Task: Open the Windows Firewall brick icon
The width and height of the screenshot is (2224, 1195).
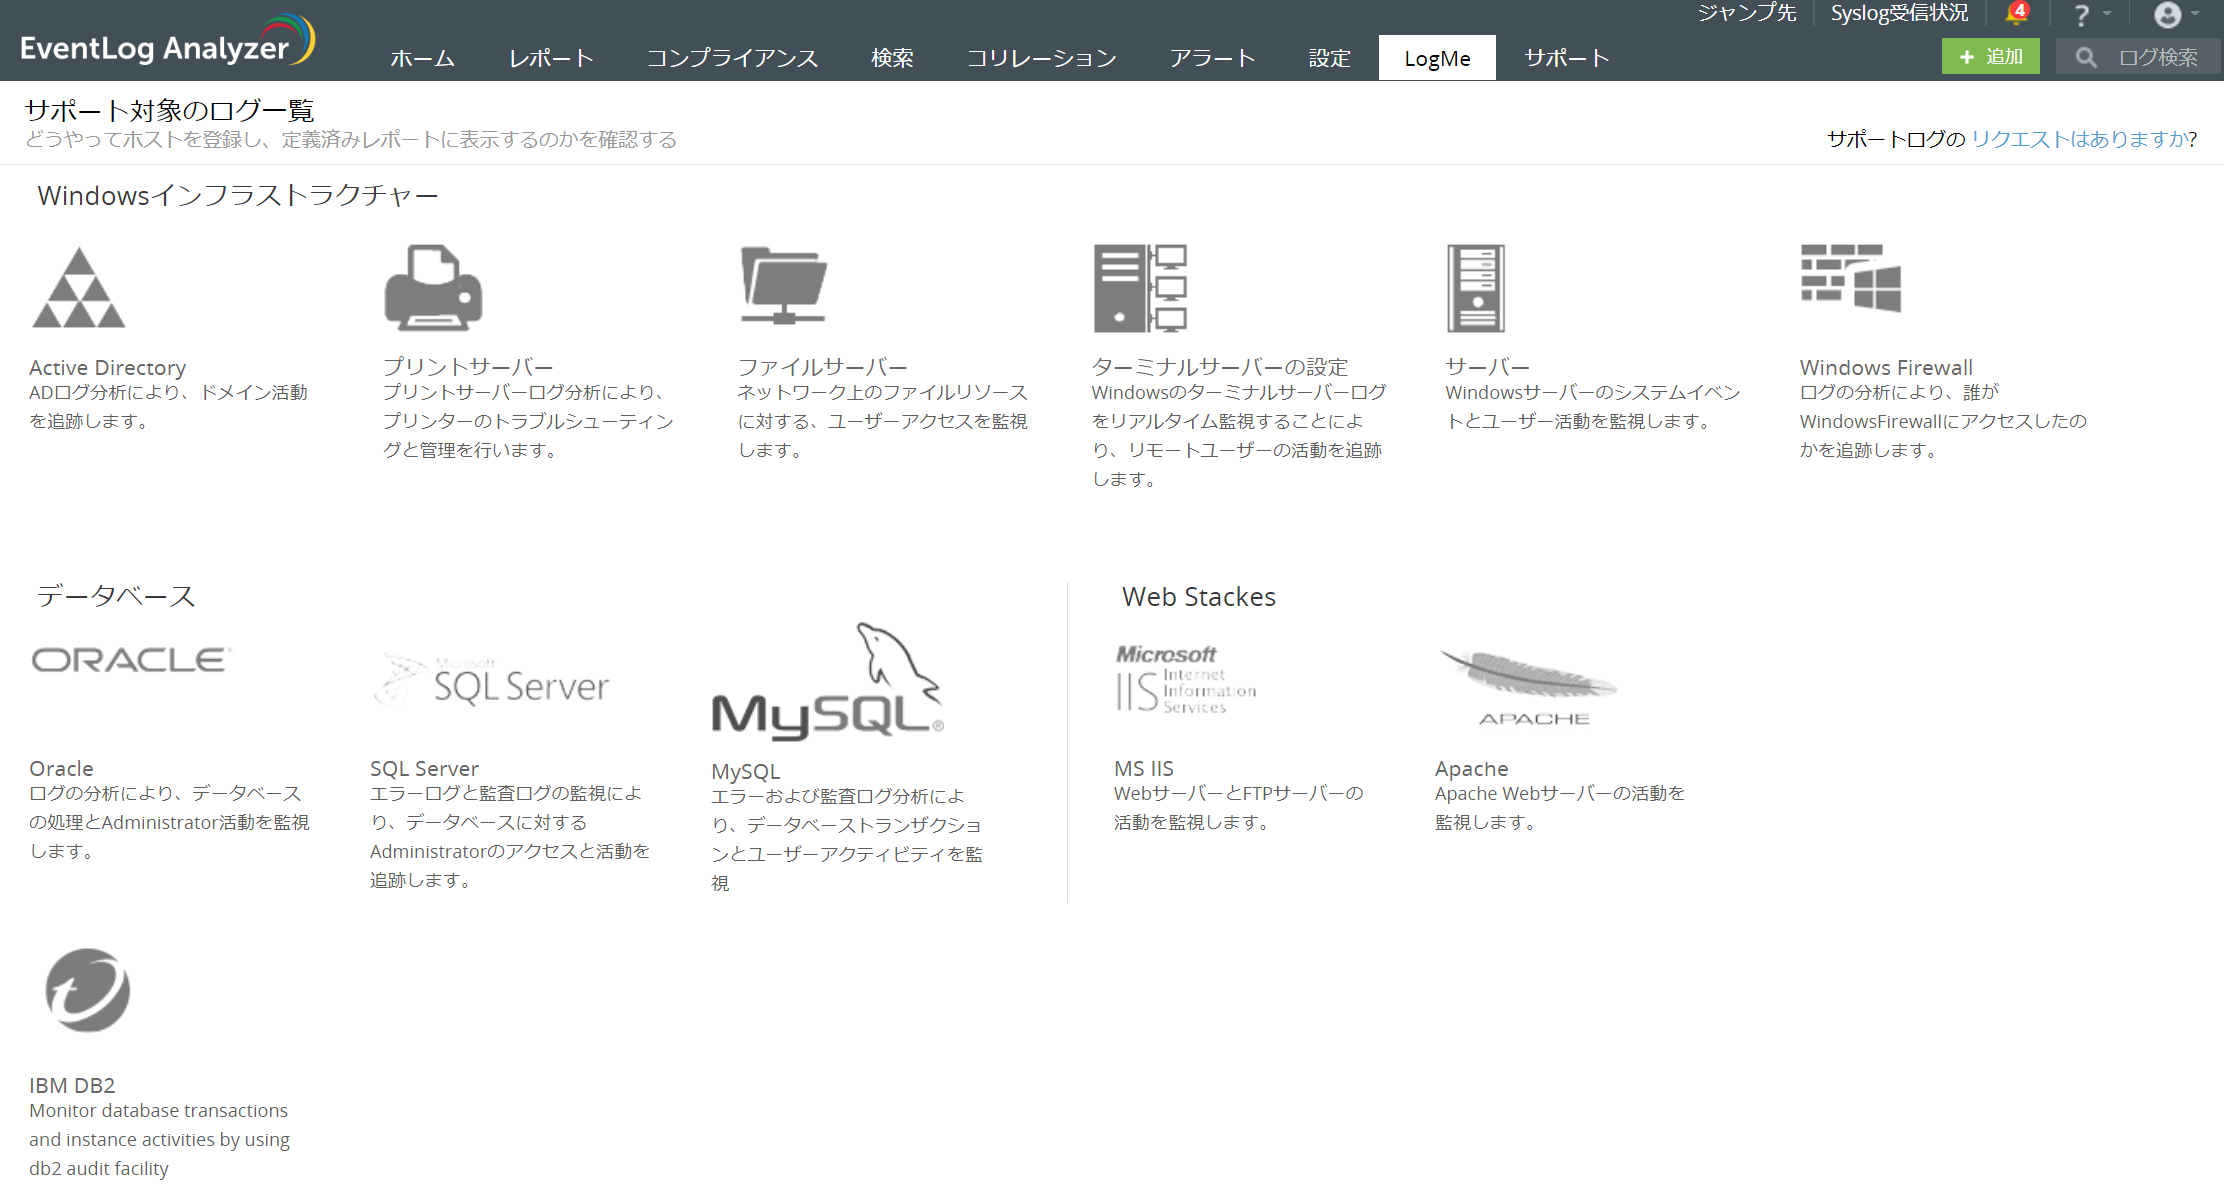Action: pos(1850,278)
